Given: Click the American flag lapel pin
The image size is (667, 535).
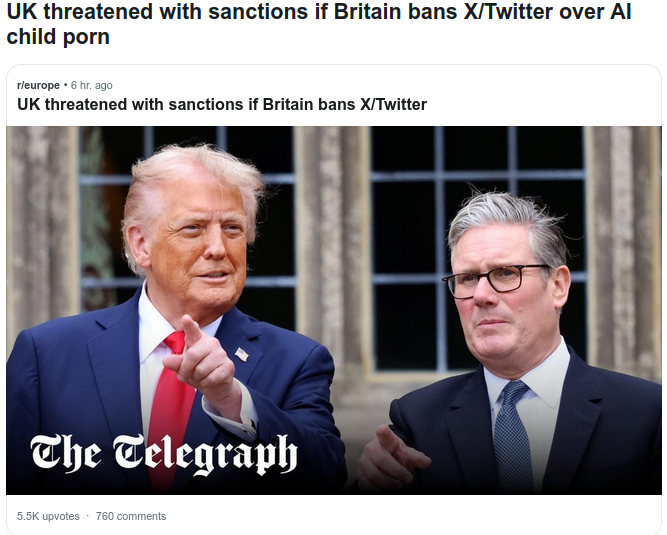Looking at the screenshot, I should tap(242, 354).
